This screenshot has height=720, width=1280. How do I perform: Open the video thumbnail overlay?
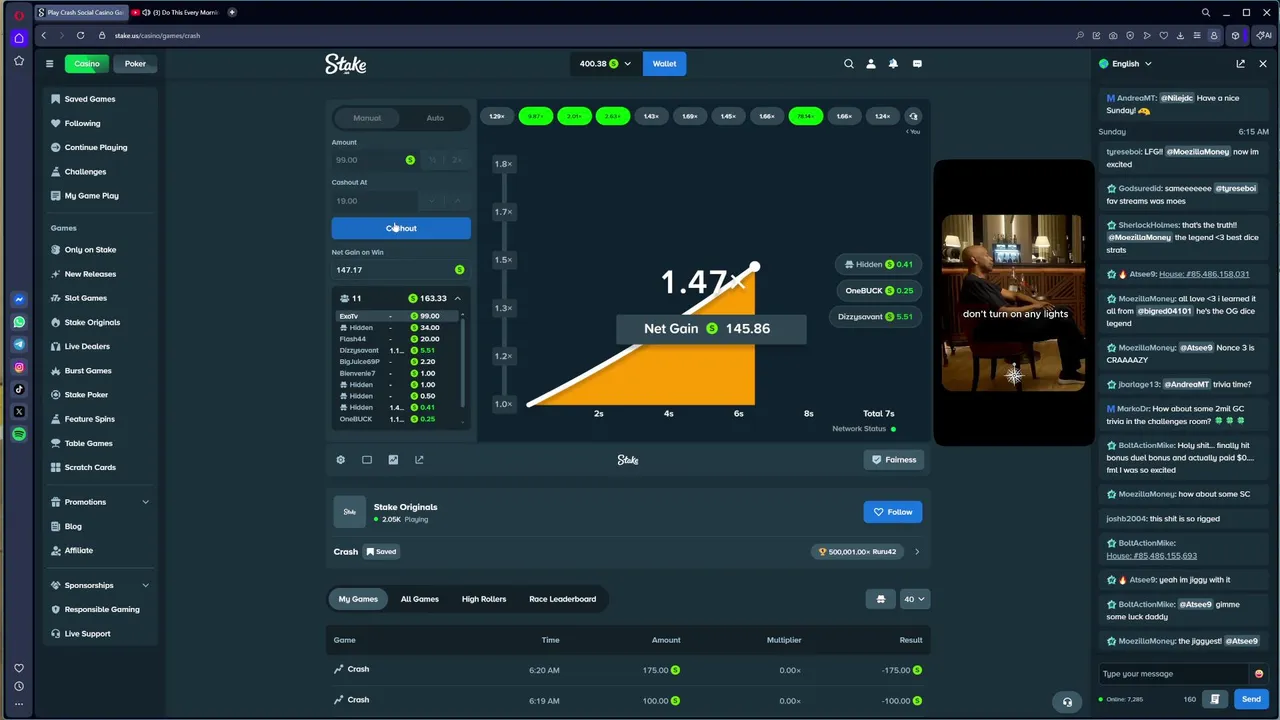click(x=1014, y=302)
